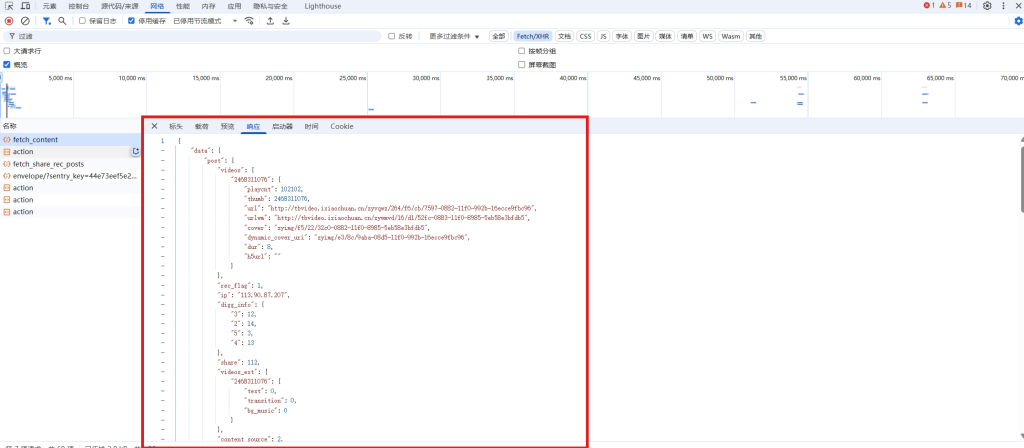Toggle the 反转 filter checkbox

pos(392,36)
